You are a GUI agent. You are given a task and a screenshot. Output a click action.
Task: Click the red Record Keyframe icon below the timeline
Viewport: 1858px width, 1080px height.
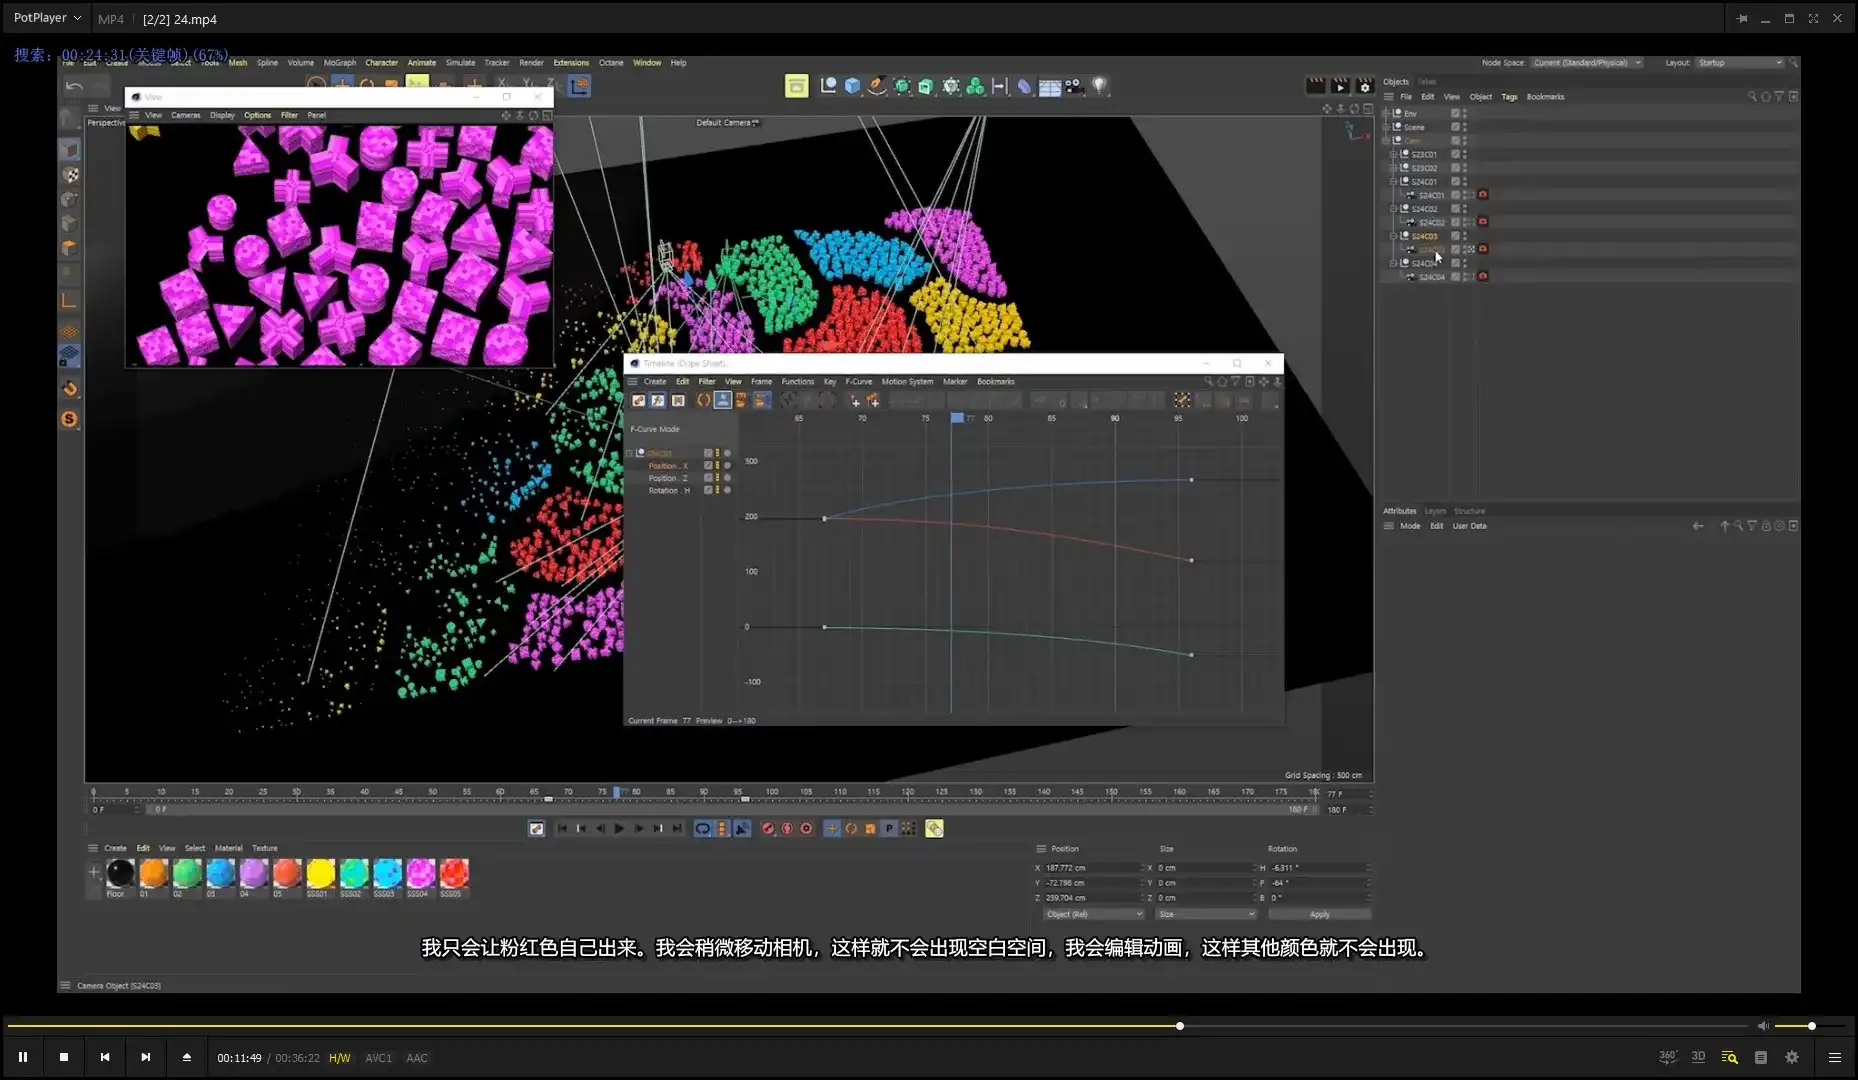pos(768,828)
